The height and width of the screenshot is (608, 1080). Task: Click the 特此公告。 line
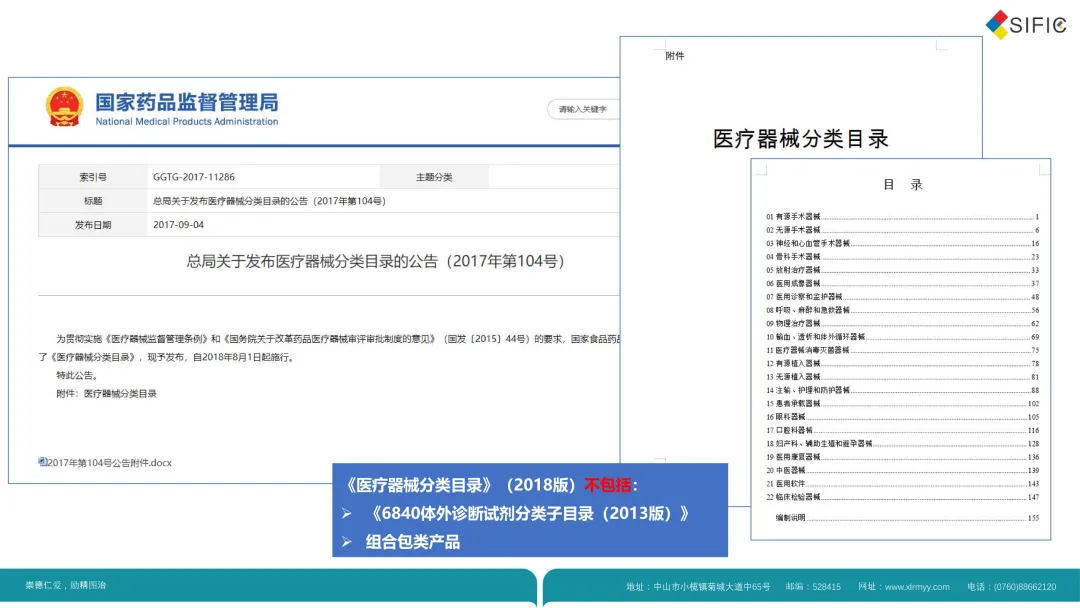[x=78, y=375]
